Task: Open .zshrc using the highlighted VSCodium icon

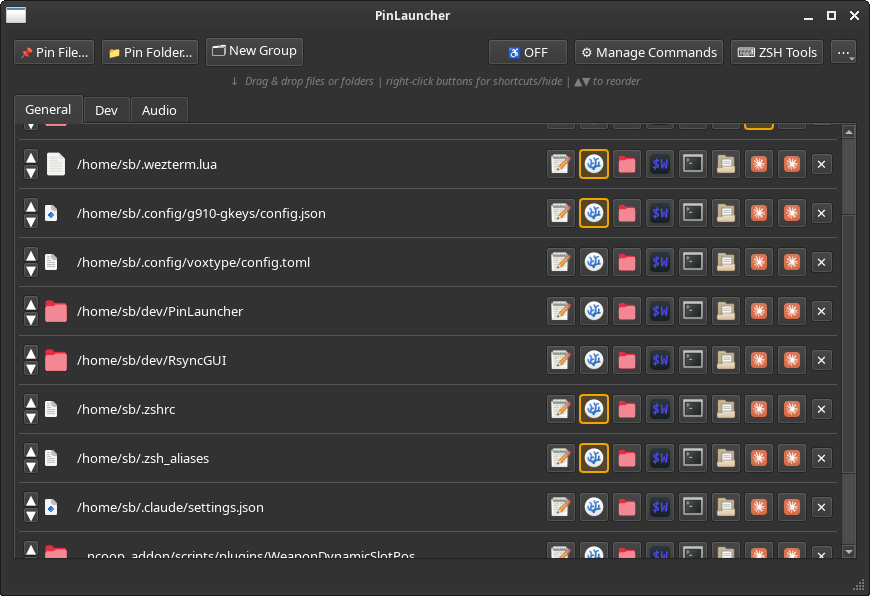Action: tap(594, 409)
